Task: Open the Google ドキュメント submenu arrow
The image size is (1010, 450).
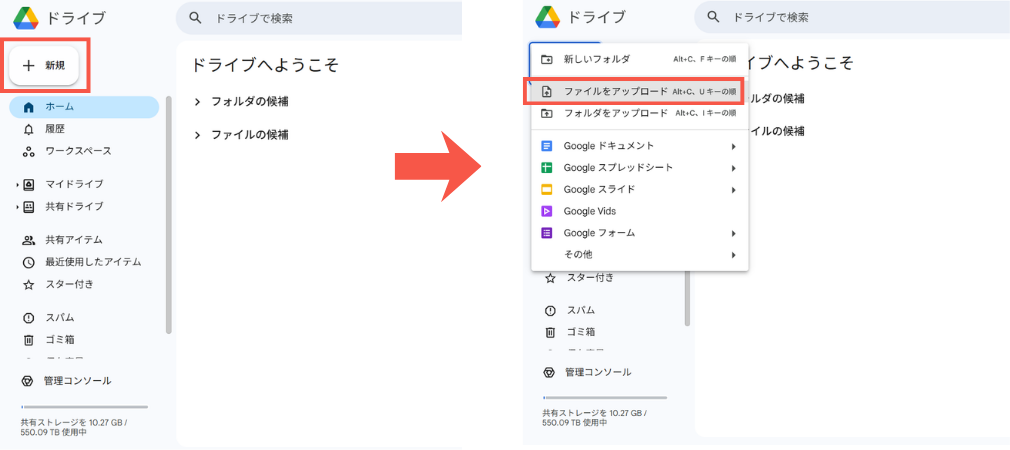Action: 734,147
